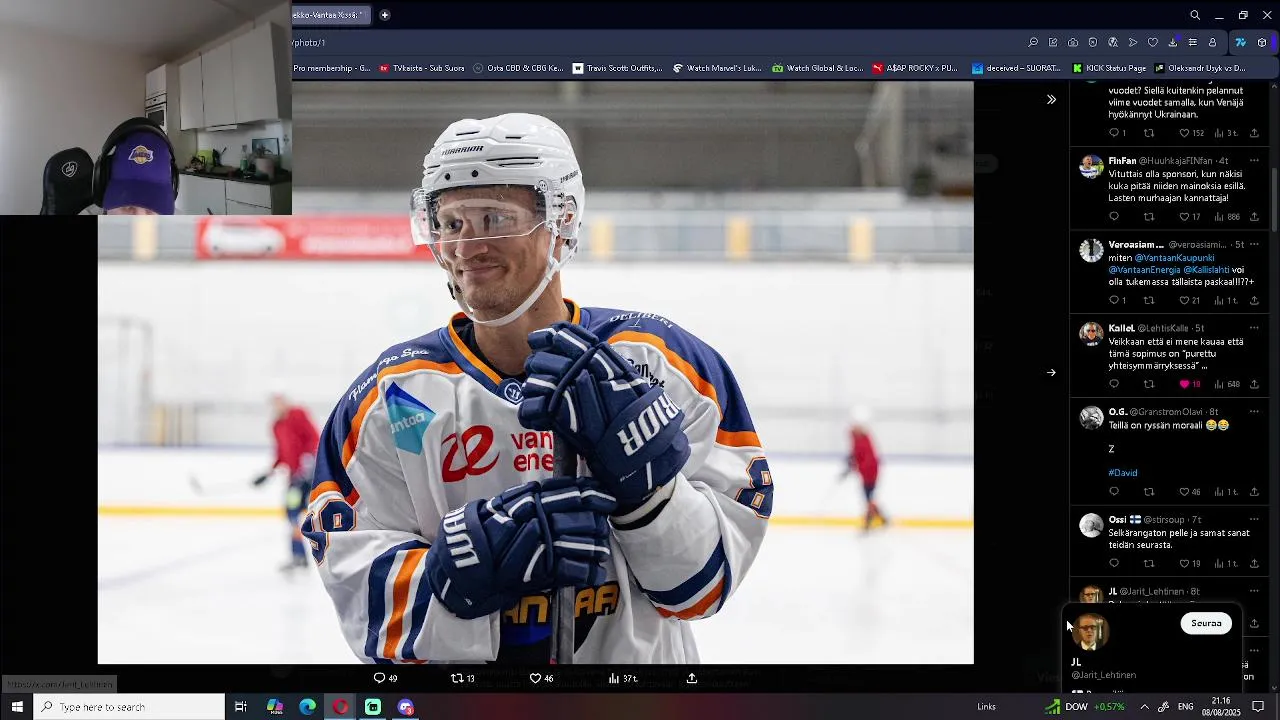Switch ENG keyboard language in tray
The width and height of the screenshot is (1280, 720).
click(x=1185, y=707)
